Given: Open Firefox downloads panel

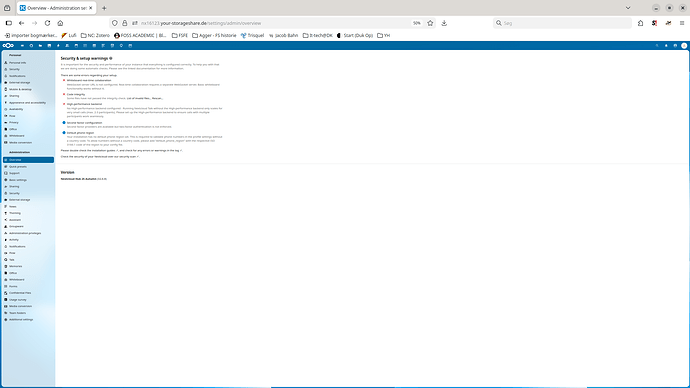Looking at the screenshot, I should click(444, 23).
